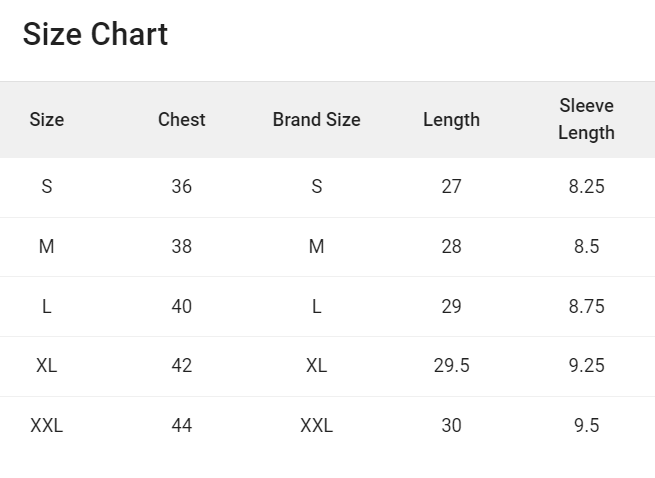Select length value 29.5

[452, 366]
